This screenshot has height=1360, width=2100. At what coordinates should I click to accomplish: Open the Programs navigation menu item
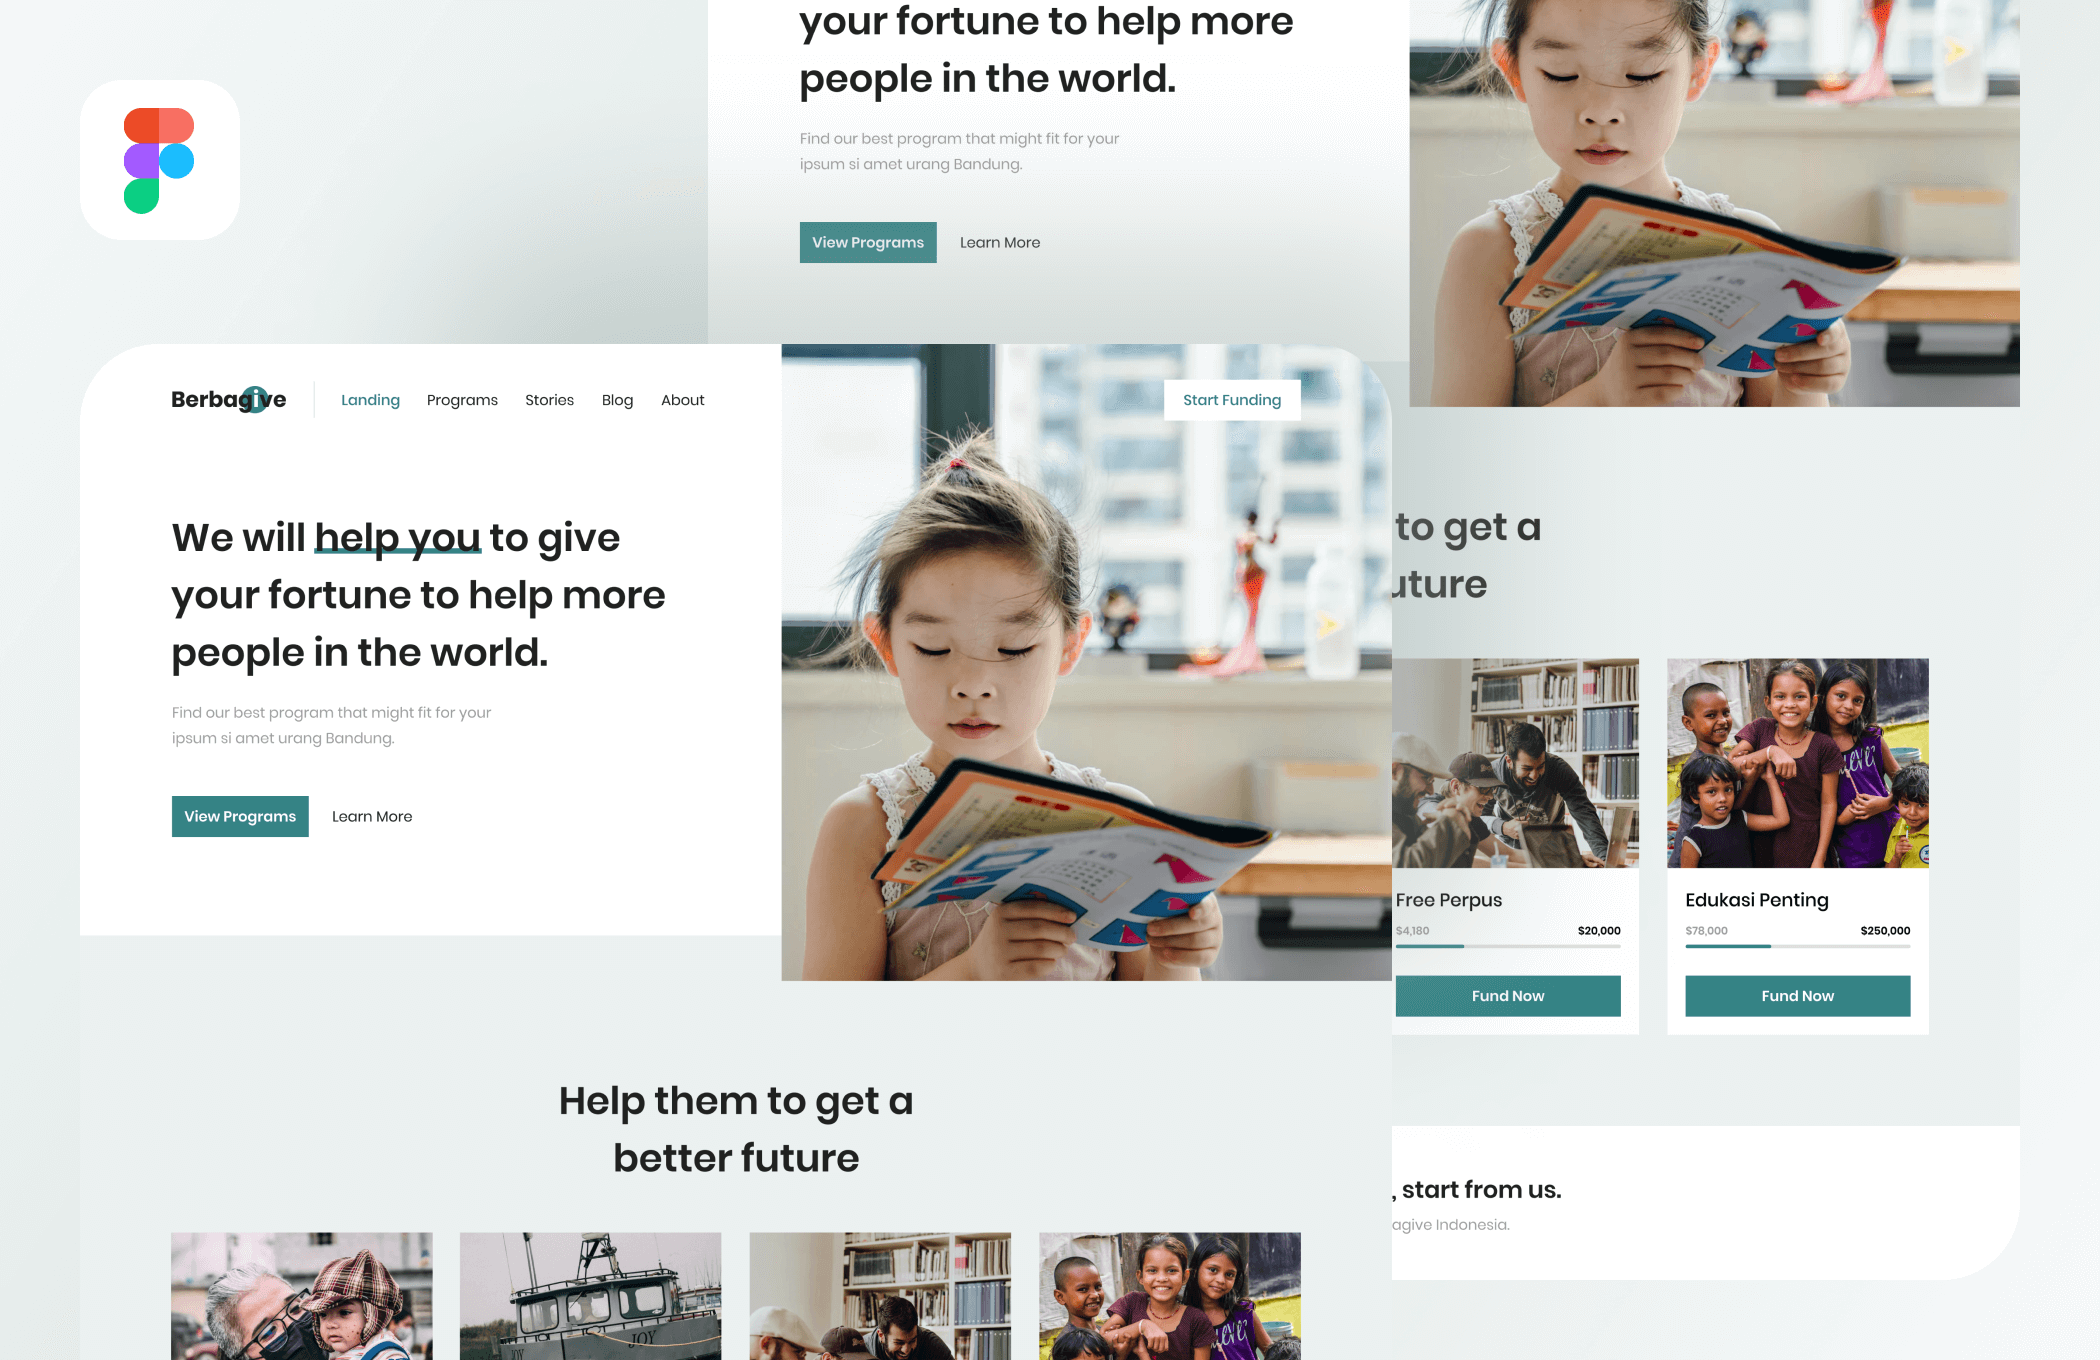462,399
